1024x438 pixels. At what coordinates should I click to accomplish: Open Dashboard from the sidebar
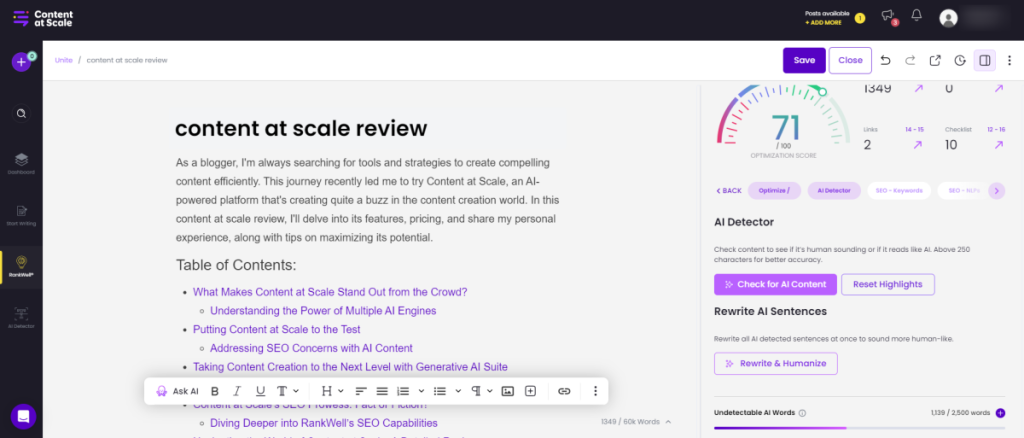(21, 164)
